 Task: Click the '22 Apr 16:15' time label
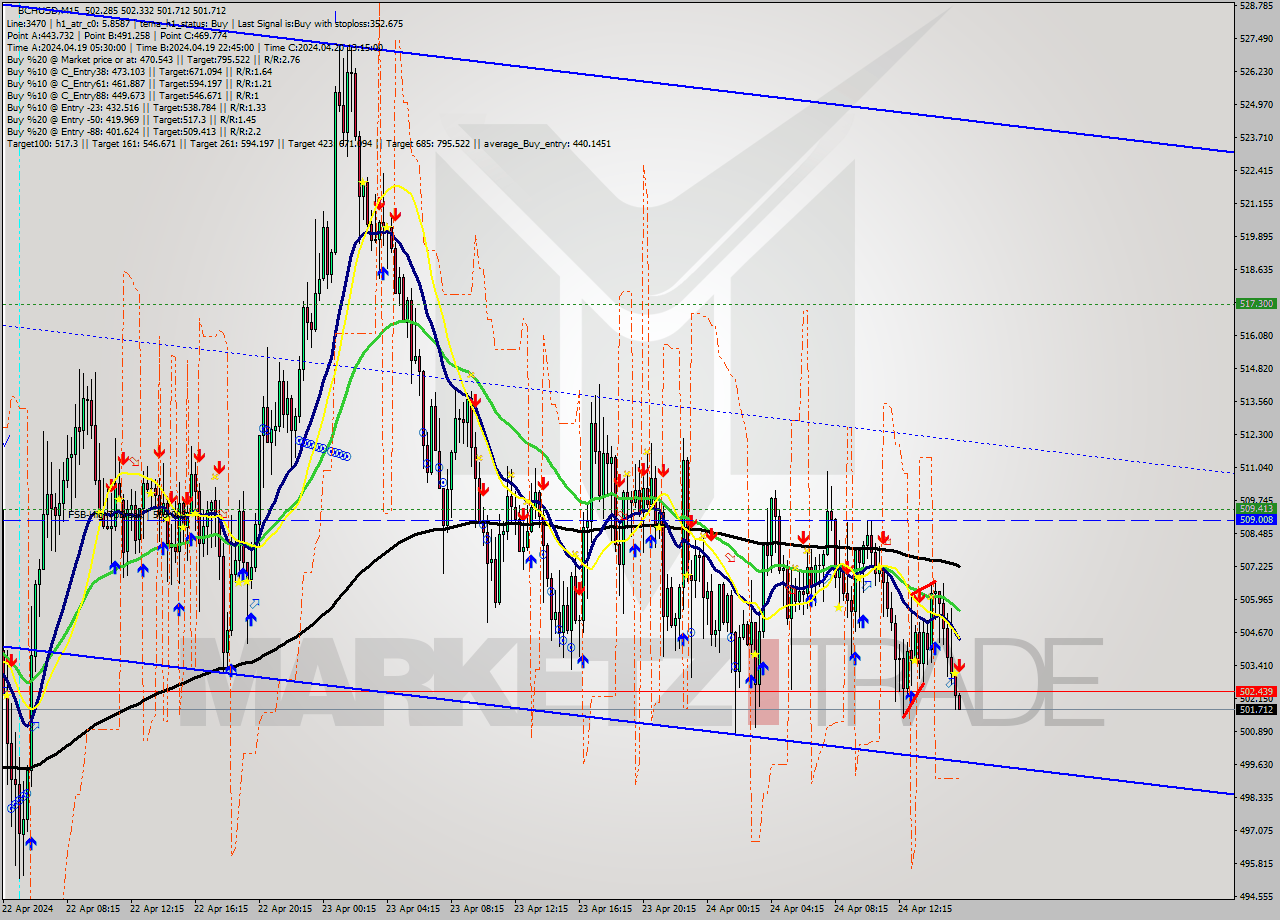[221, 909]
